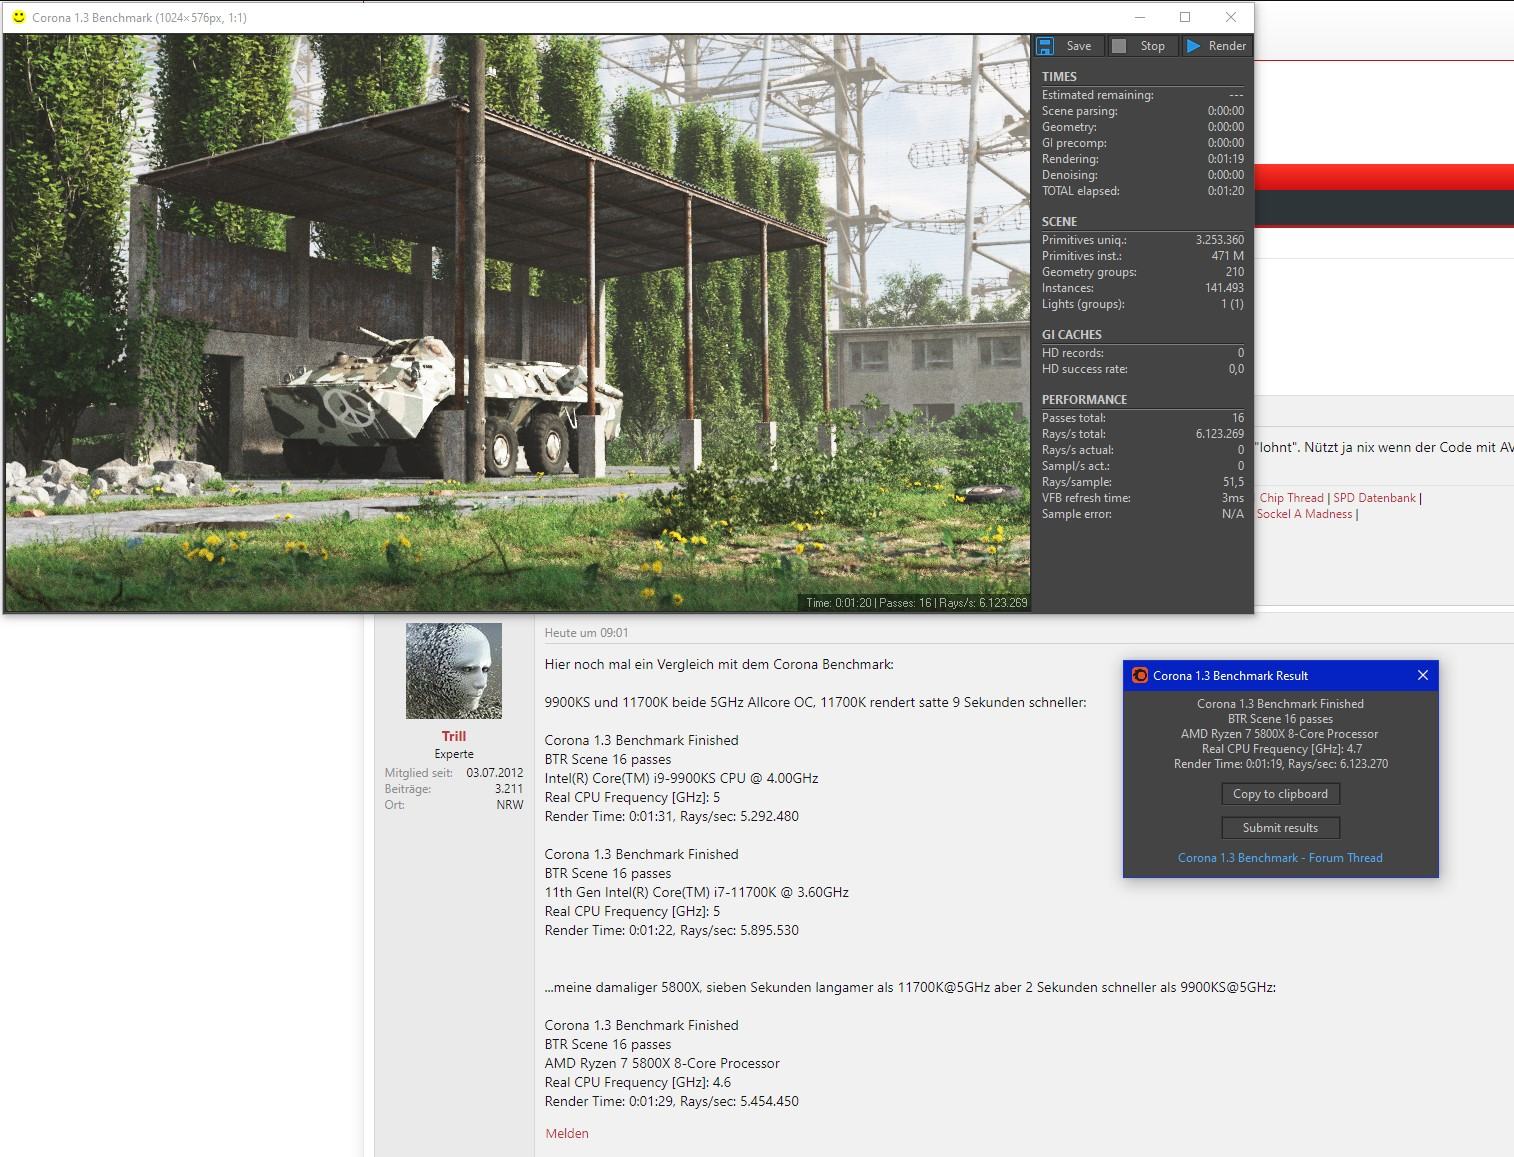Click Render Time 0:01:31 line in post
The height and width of the screenshot is (1157, 1514).
point(671,816)
